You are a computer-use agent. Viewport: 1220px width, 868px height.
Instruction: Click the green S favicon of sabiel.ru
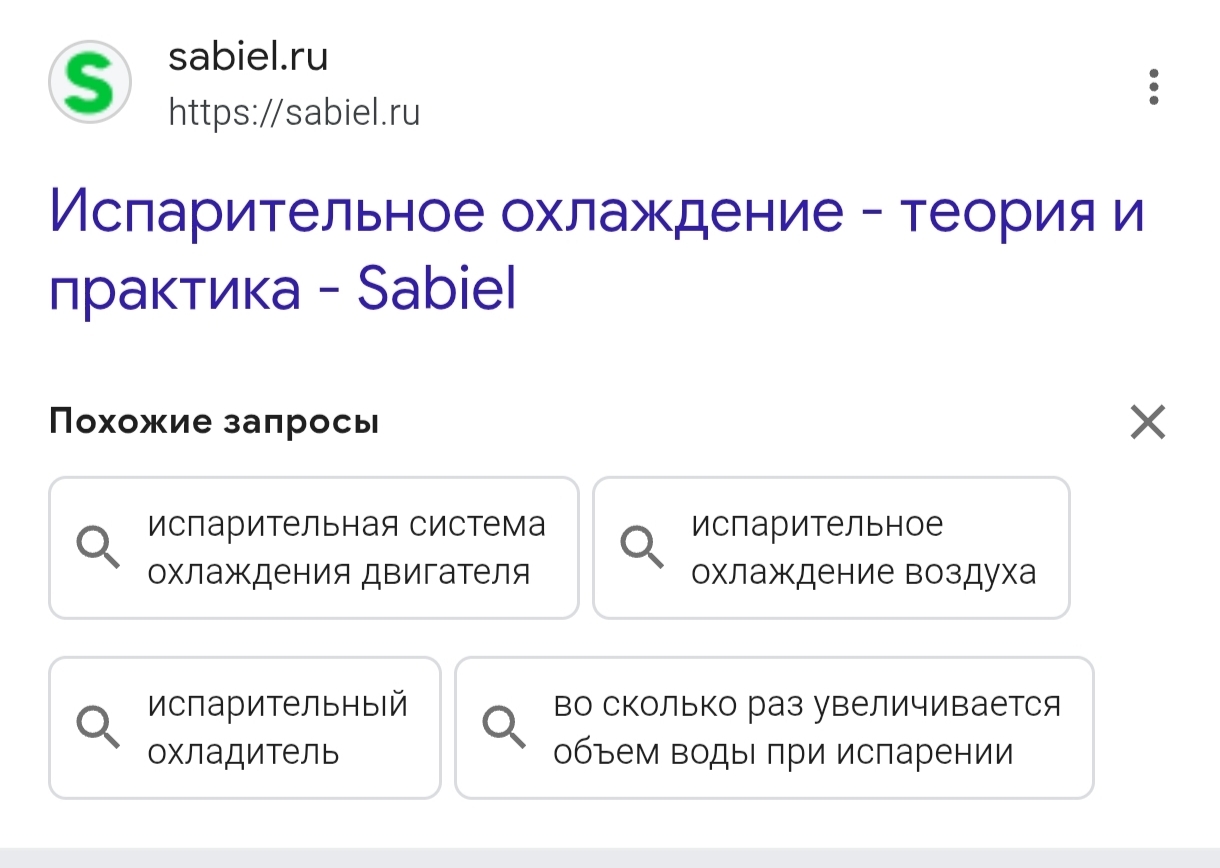point(89,83)
